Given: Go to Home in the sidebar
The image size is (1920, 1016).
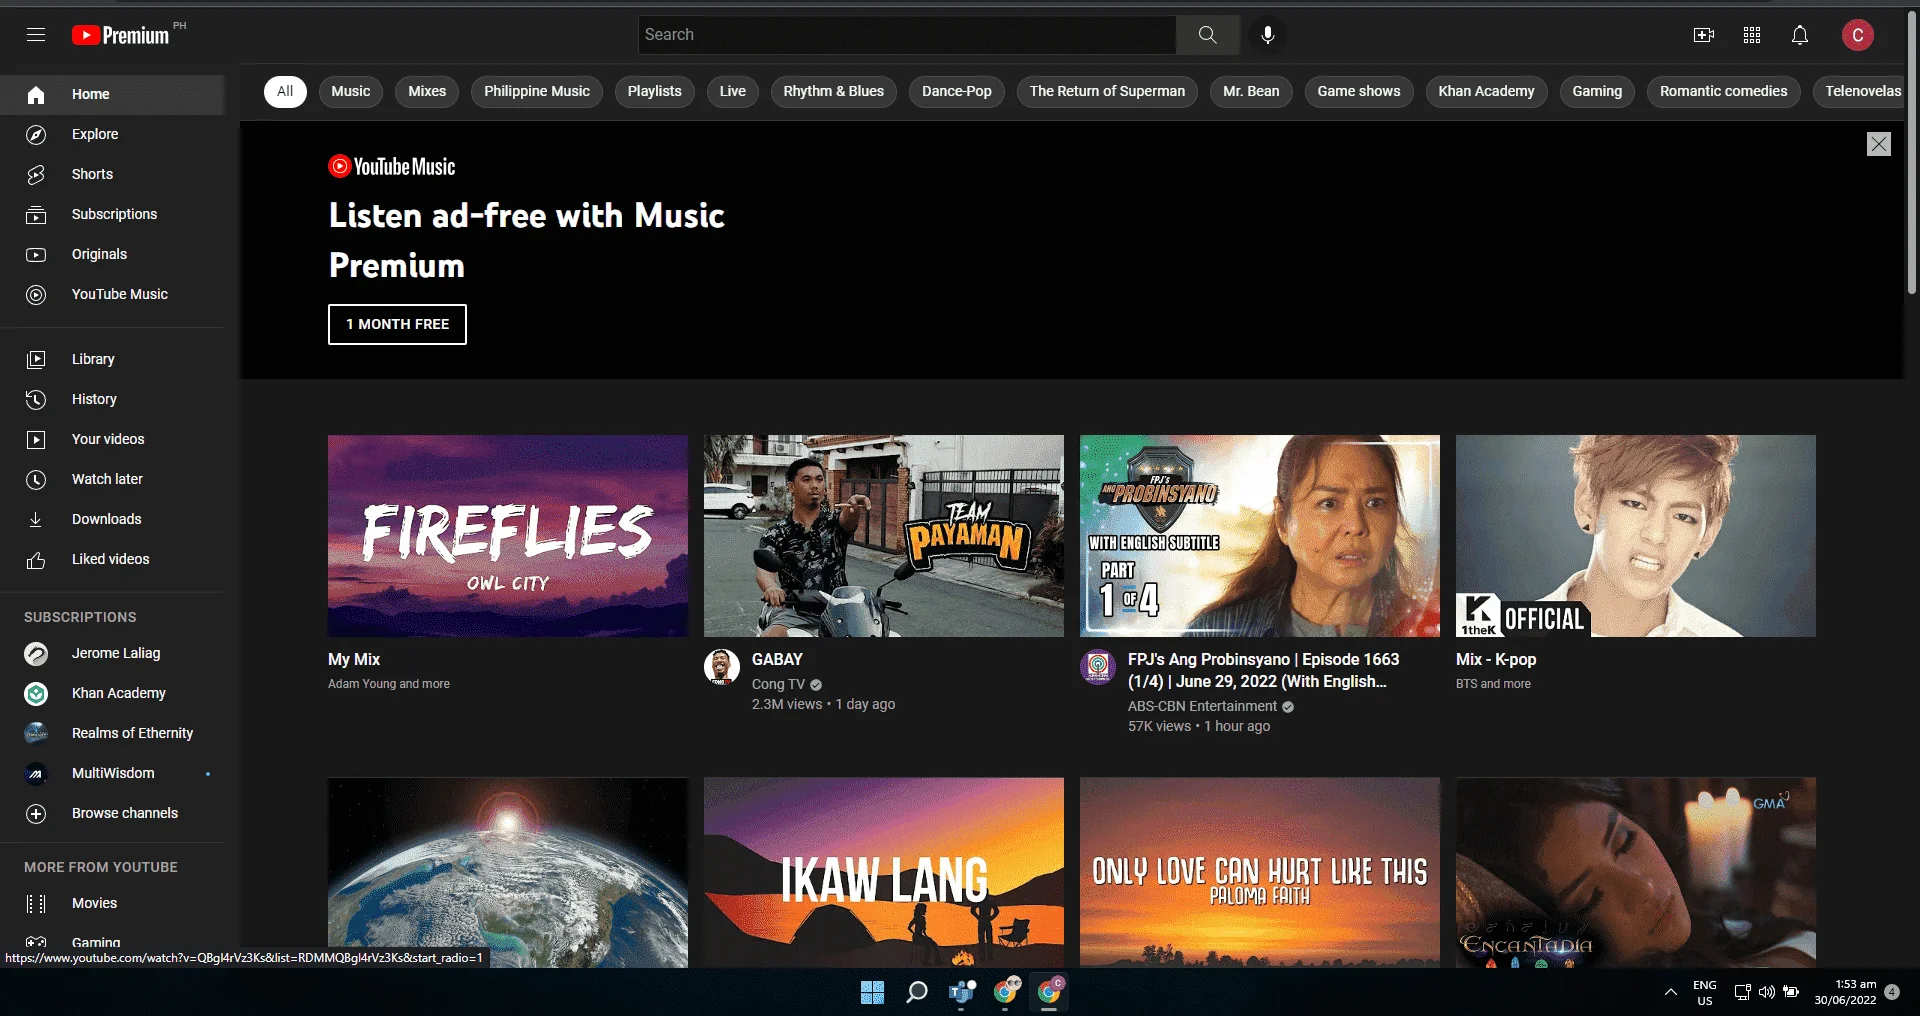Looking at the screenshot, I should [x=112, y=94].
